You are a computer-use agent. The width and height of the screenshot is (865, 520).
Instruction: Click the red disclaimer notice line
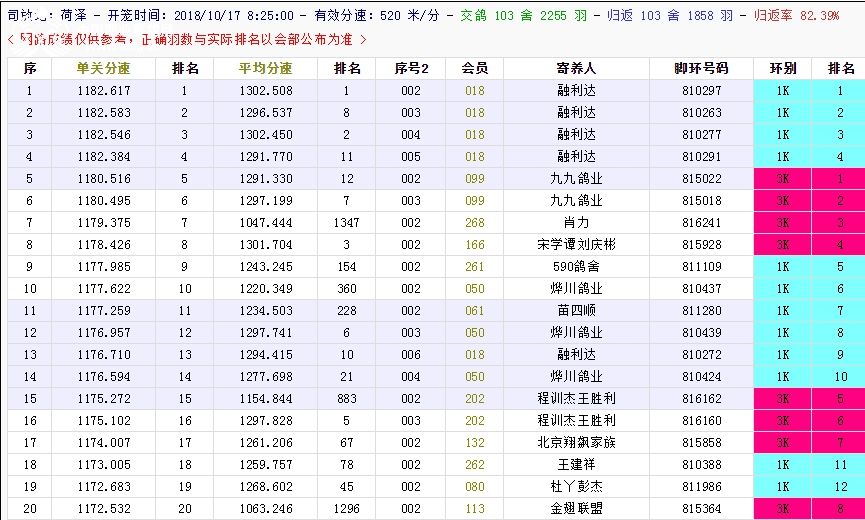[186, 39]
